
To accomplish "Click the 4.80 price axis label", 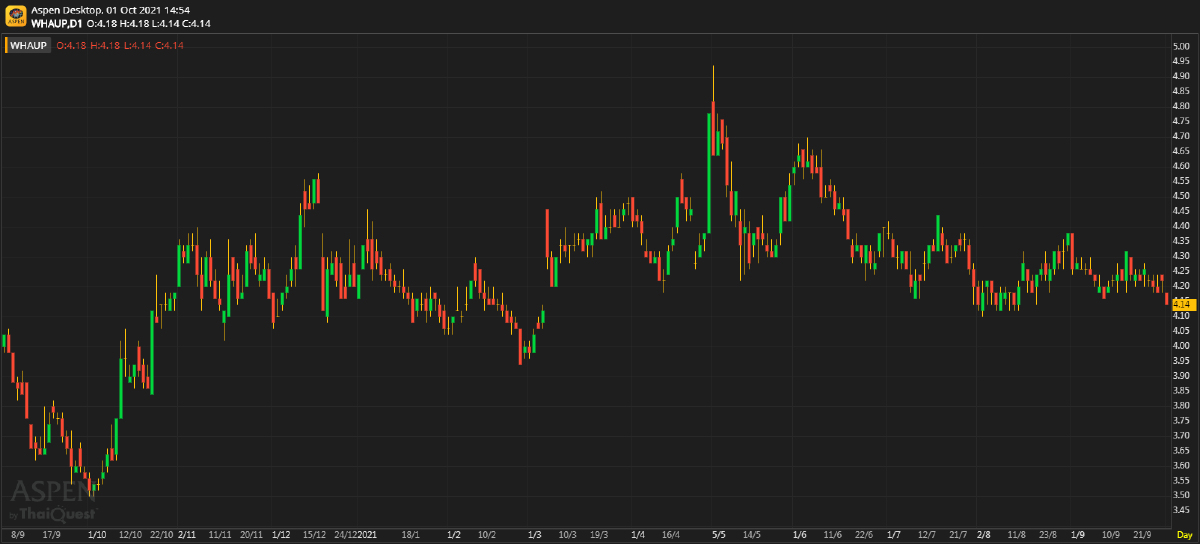I will (1180, 106).
